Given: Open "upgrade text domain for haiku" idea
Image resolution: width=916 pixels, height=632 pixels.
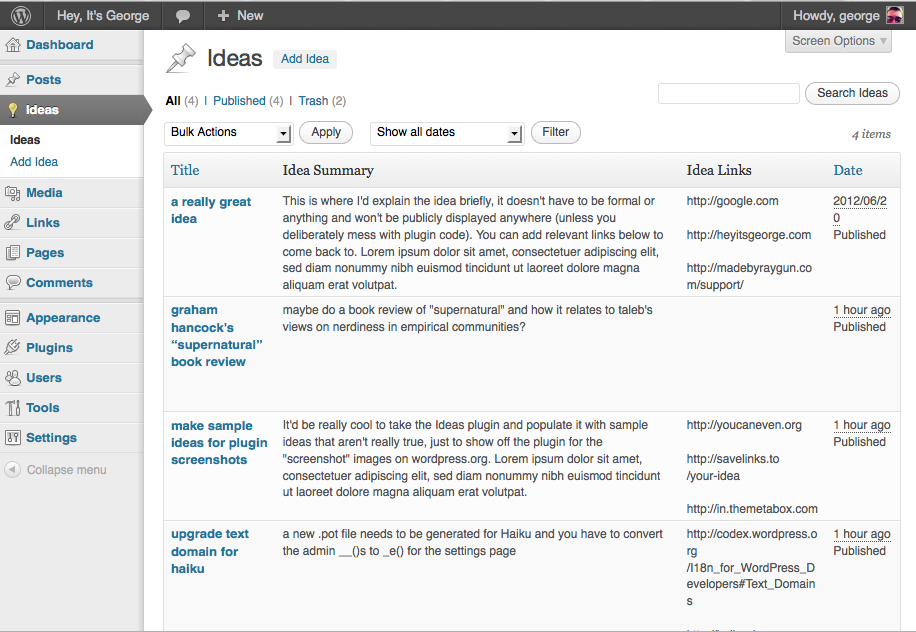Looking at the screenshot, I should pos(210,551).
